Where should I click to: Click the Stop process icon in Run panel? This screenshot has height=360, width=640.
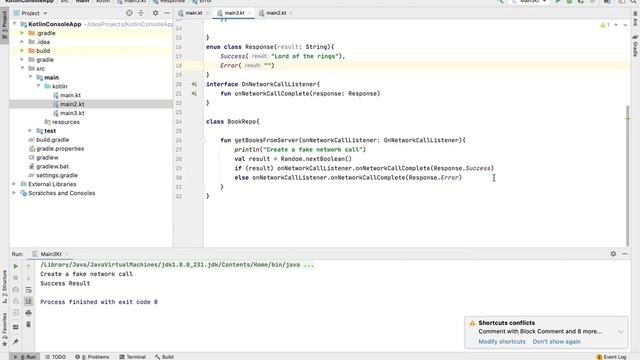(x=16, y=278)
